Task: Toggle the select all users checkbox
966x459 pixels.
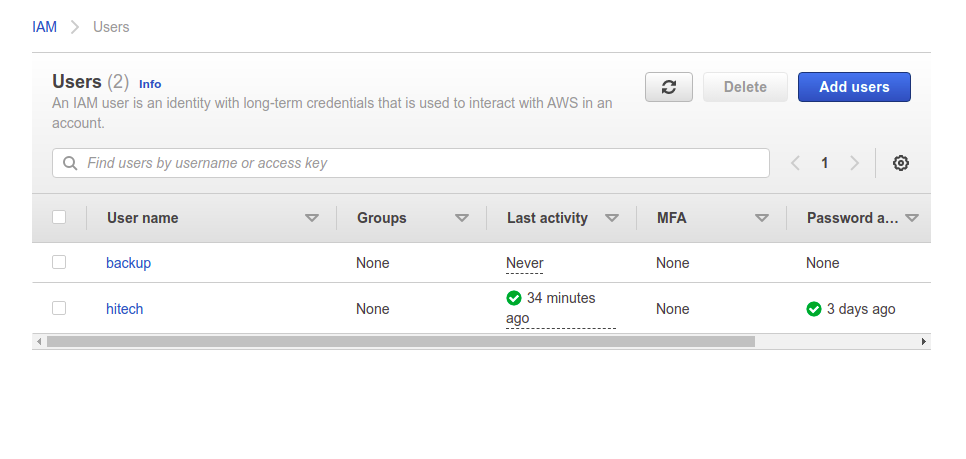Action: (59, 217)
